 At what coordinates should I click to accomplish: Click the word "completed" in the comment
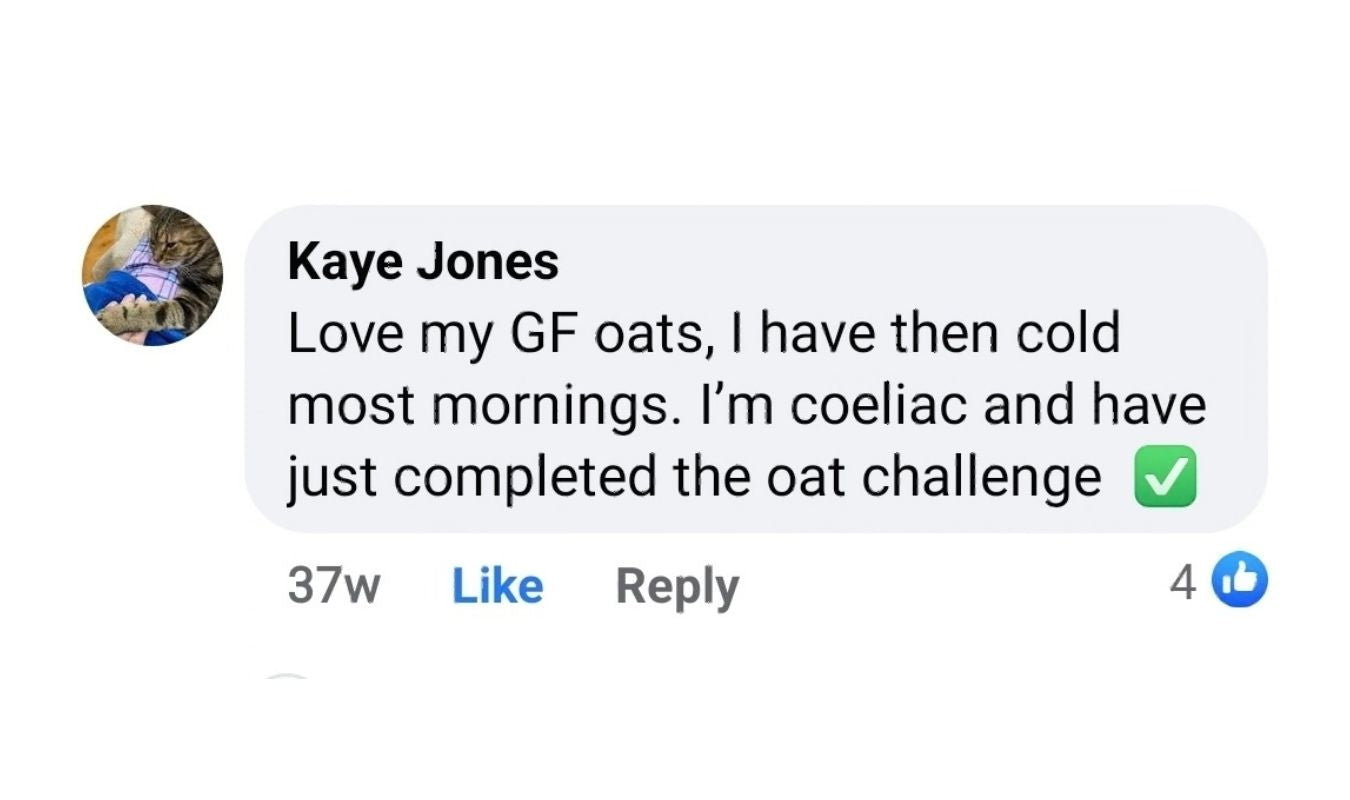pos(526,478)
